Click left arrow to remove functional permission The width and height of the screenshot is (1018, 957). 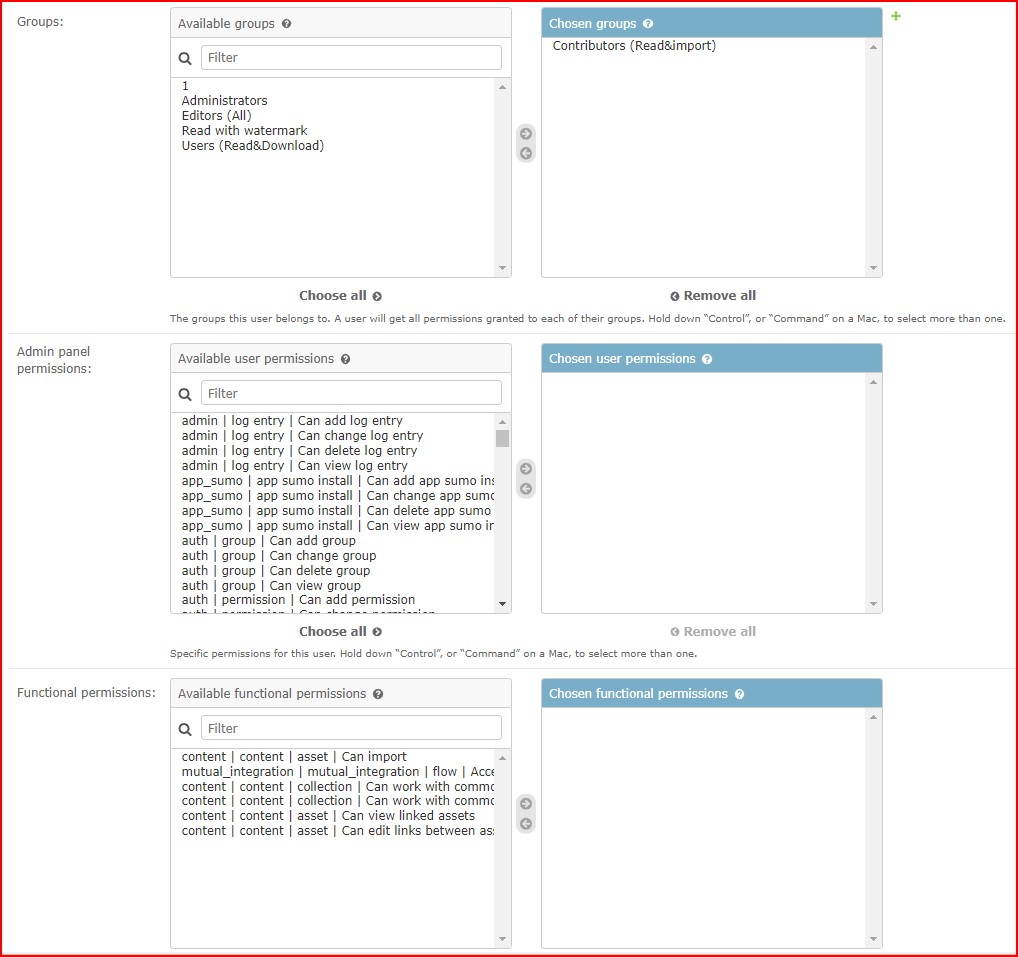click(x=526, y=824)
